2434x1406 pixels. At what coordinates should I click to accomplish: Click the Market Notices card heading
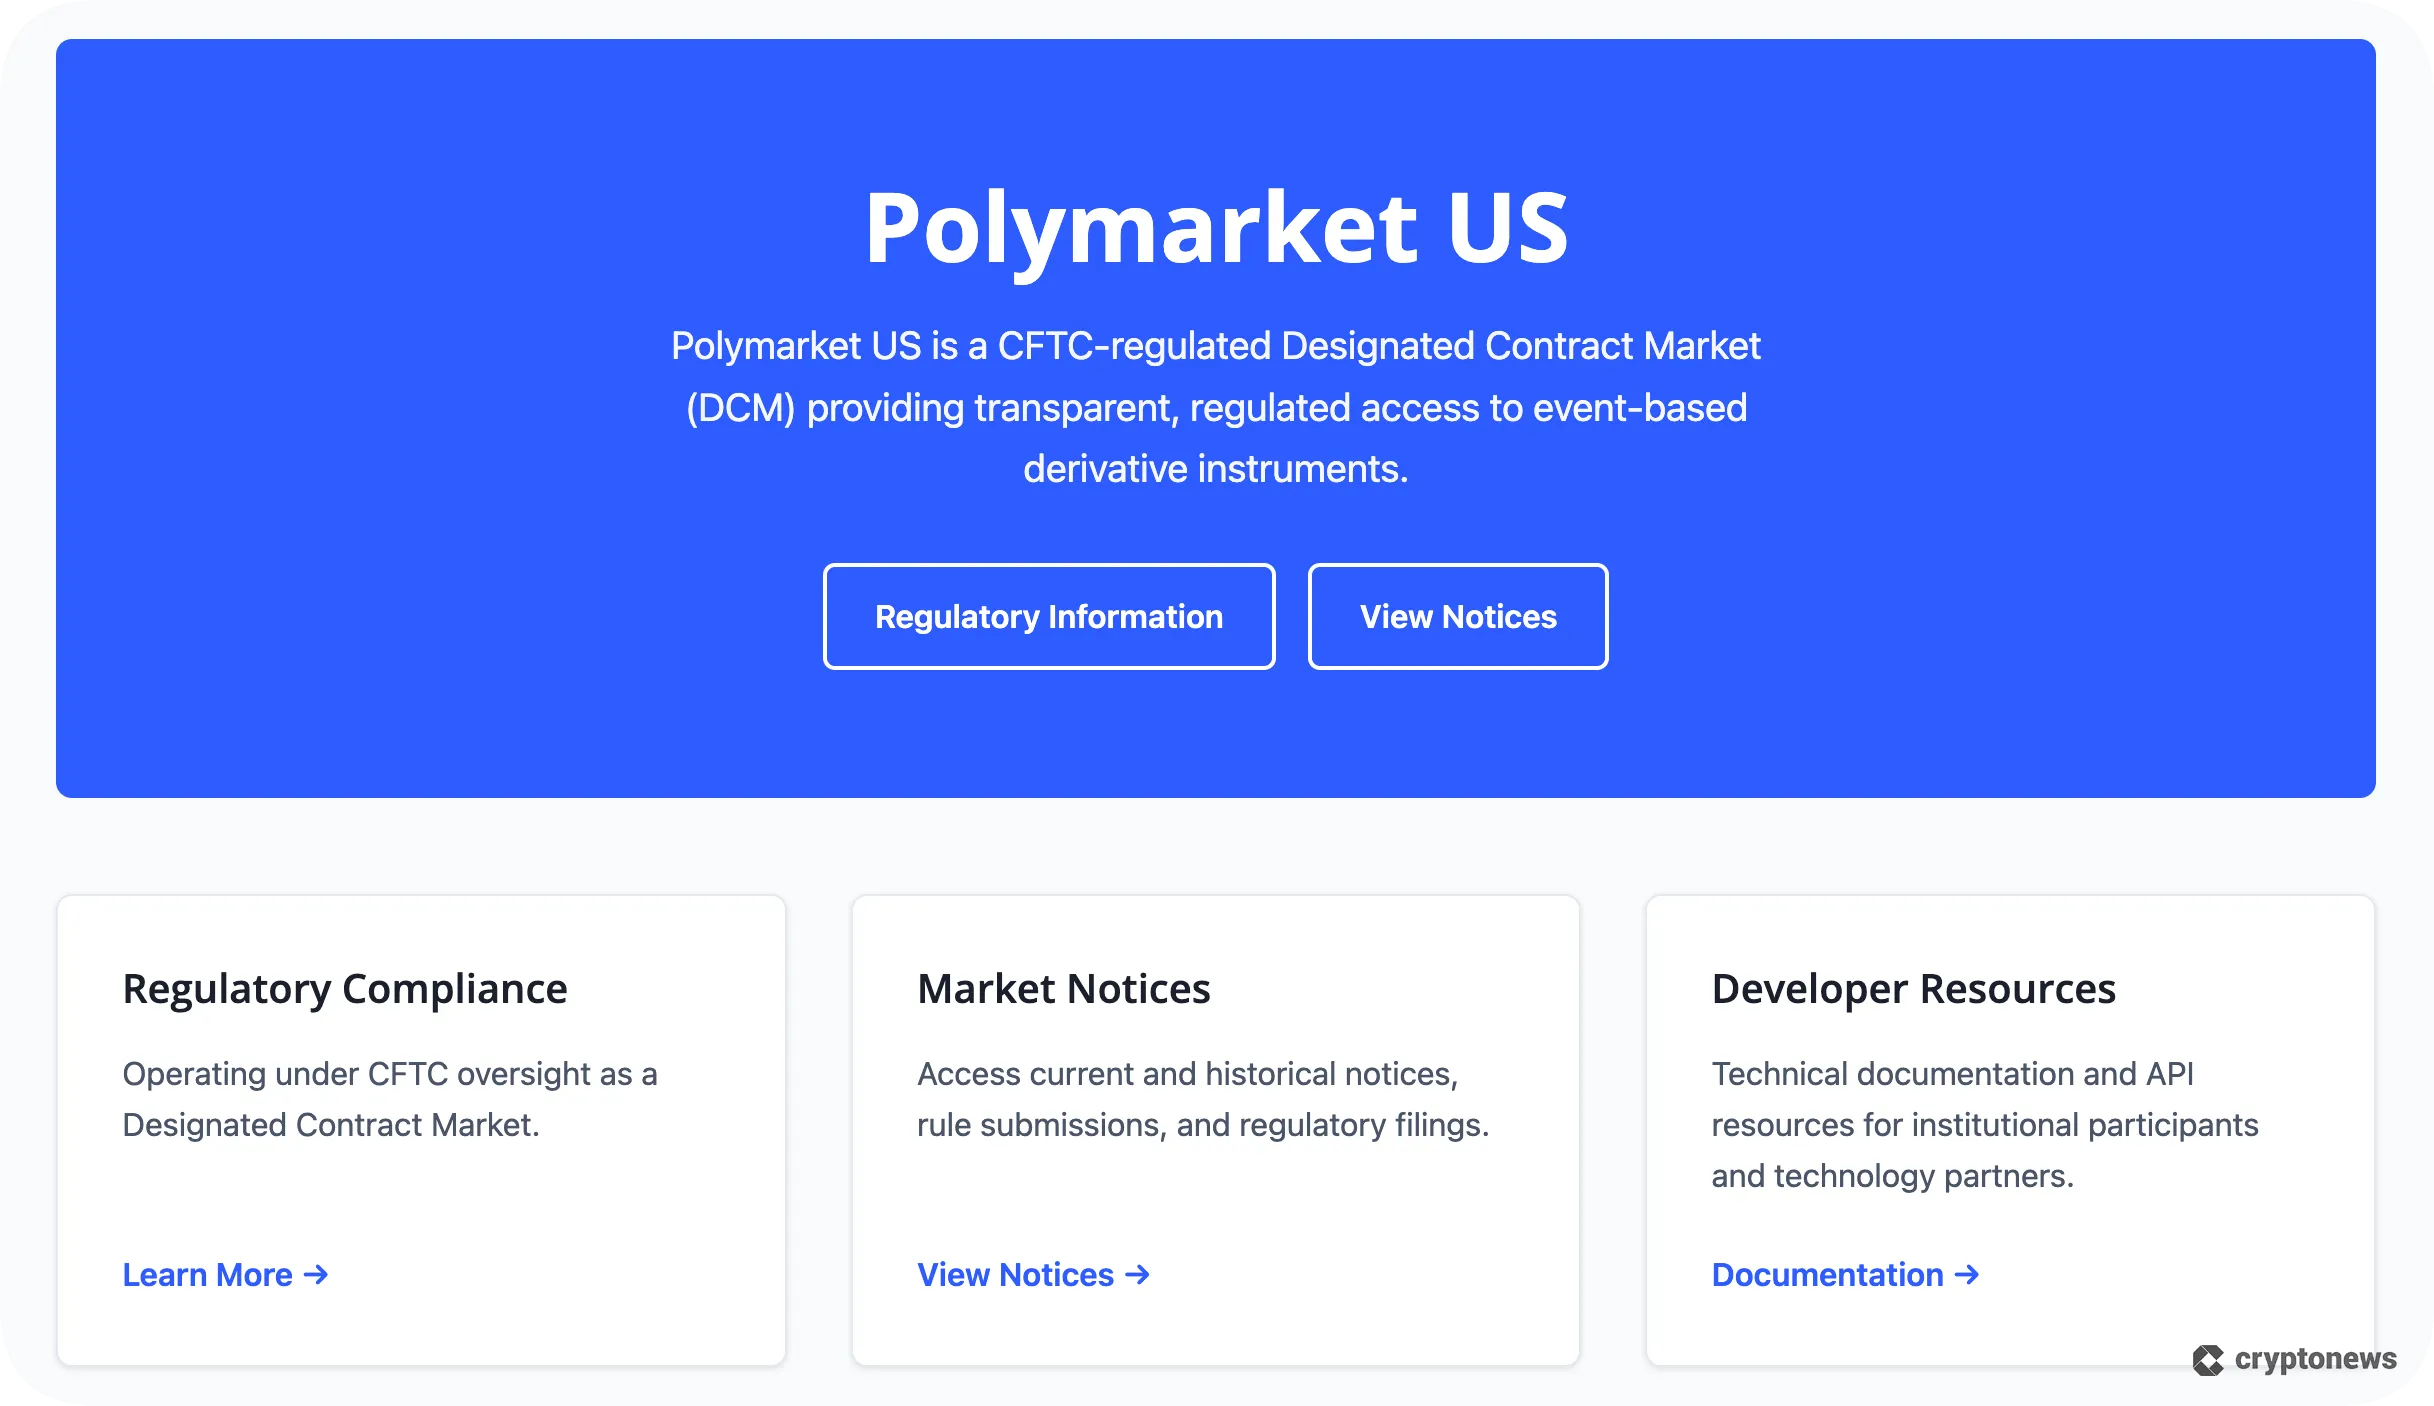coord(1063,988)
